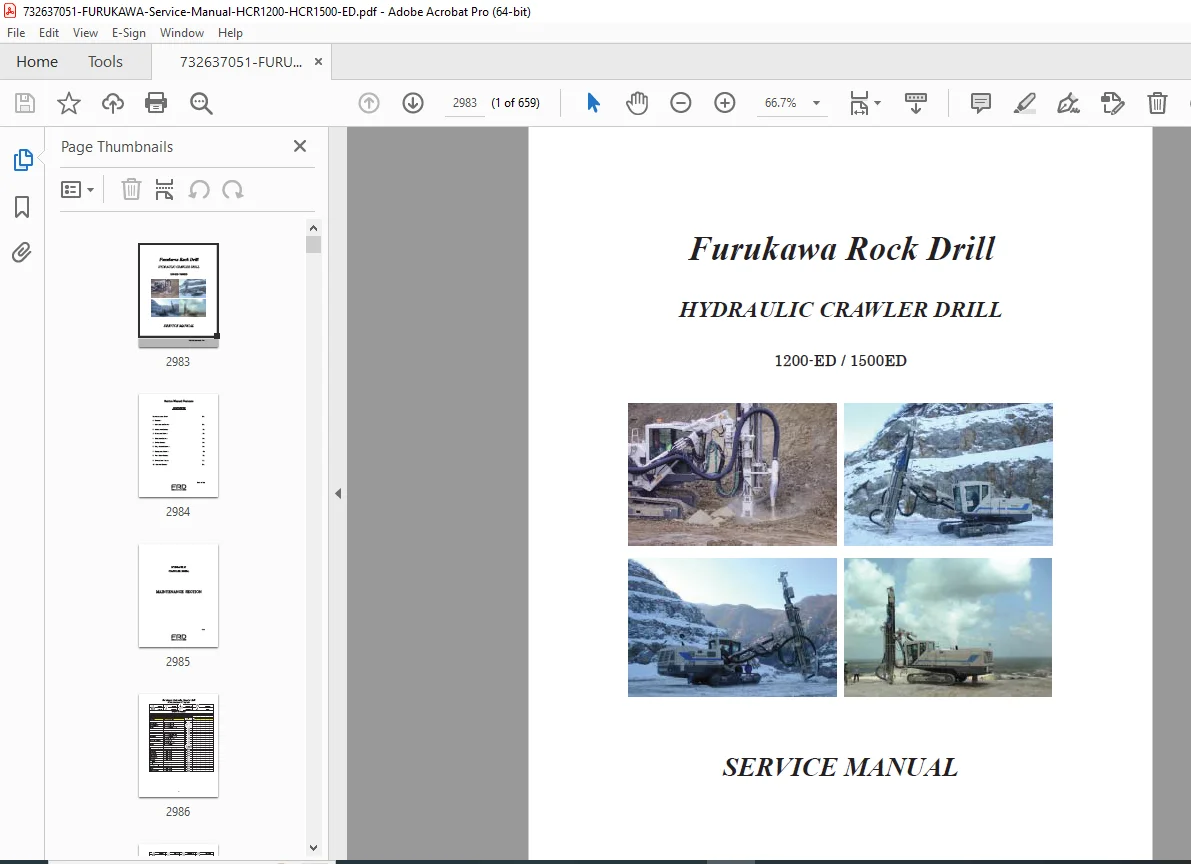The image size is (1191, 864).
Task: Open the zoom level dropdown arrow
Action: [x=817, y=103]
